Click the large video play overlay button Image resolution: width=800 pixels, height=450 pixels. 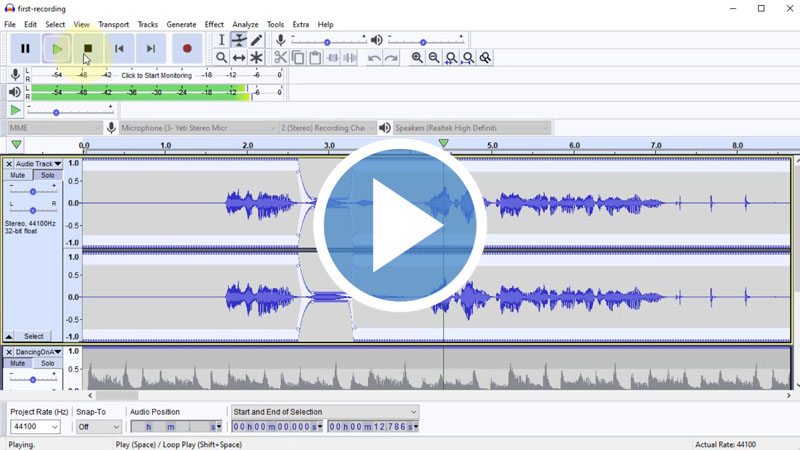400,225
